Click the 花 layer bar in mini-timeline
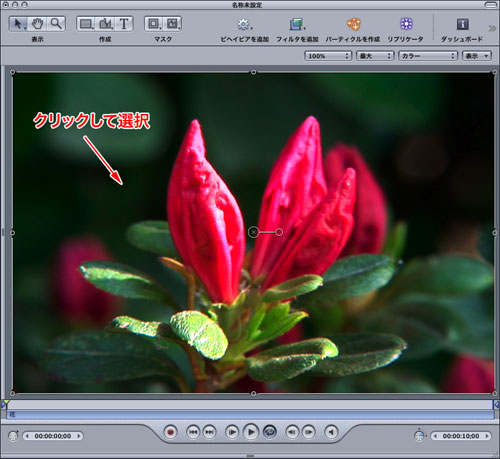The height and width of the screenshot is (459, 500). [250, 415]
